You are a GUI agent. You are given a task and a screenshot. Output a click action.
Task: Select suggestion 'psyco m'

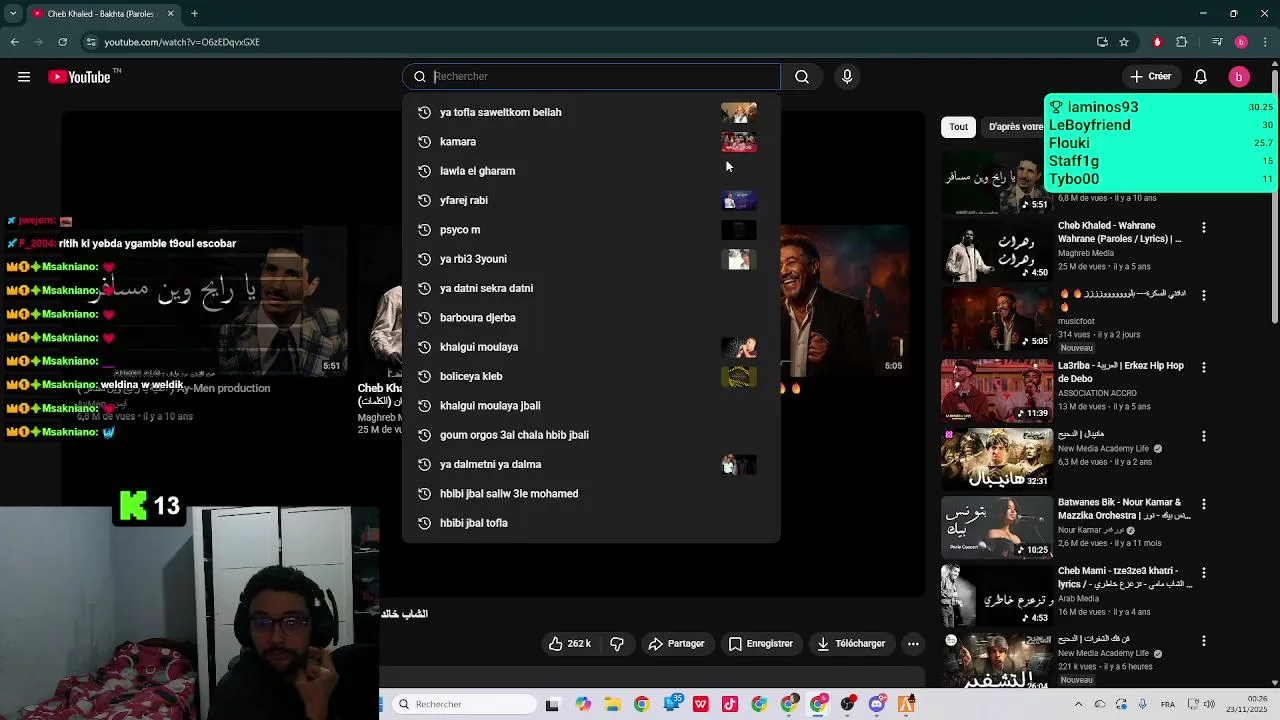coord(591,230)
